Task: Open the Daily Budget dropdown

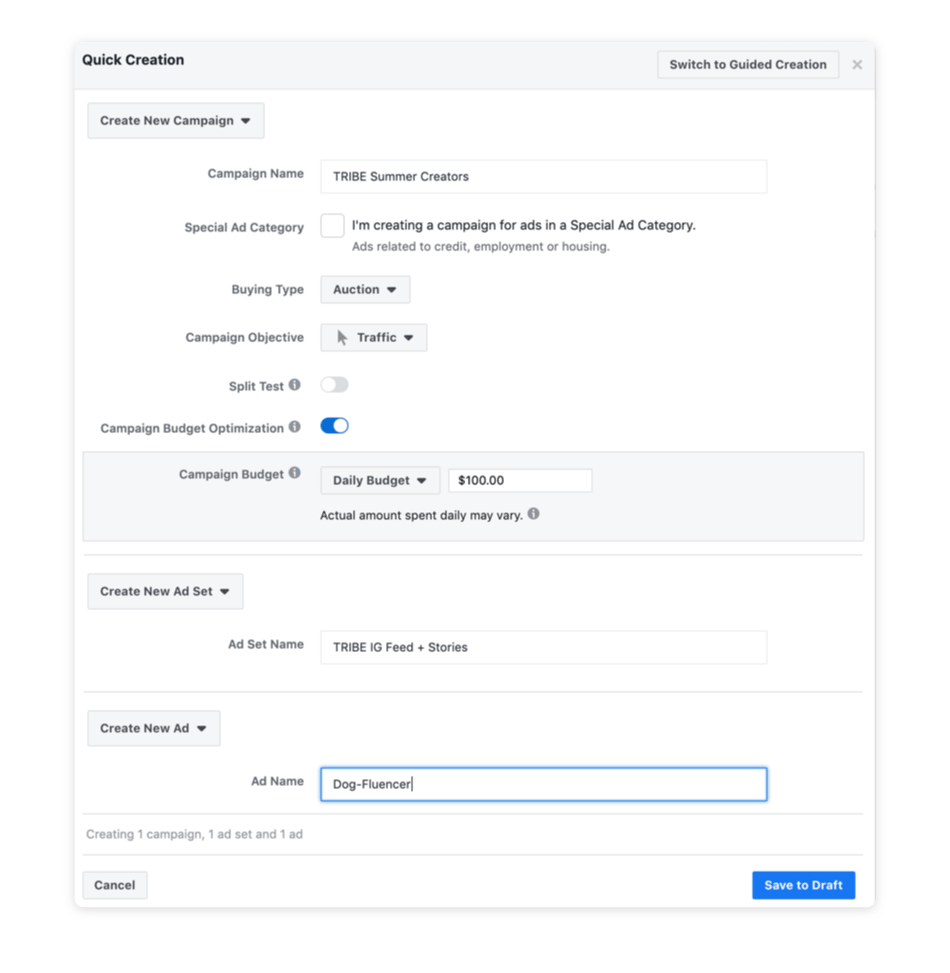Action: pos(379,480)
